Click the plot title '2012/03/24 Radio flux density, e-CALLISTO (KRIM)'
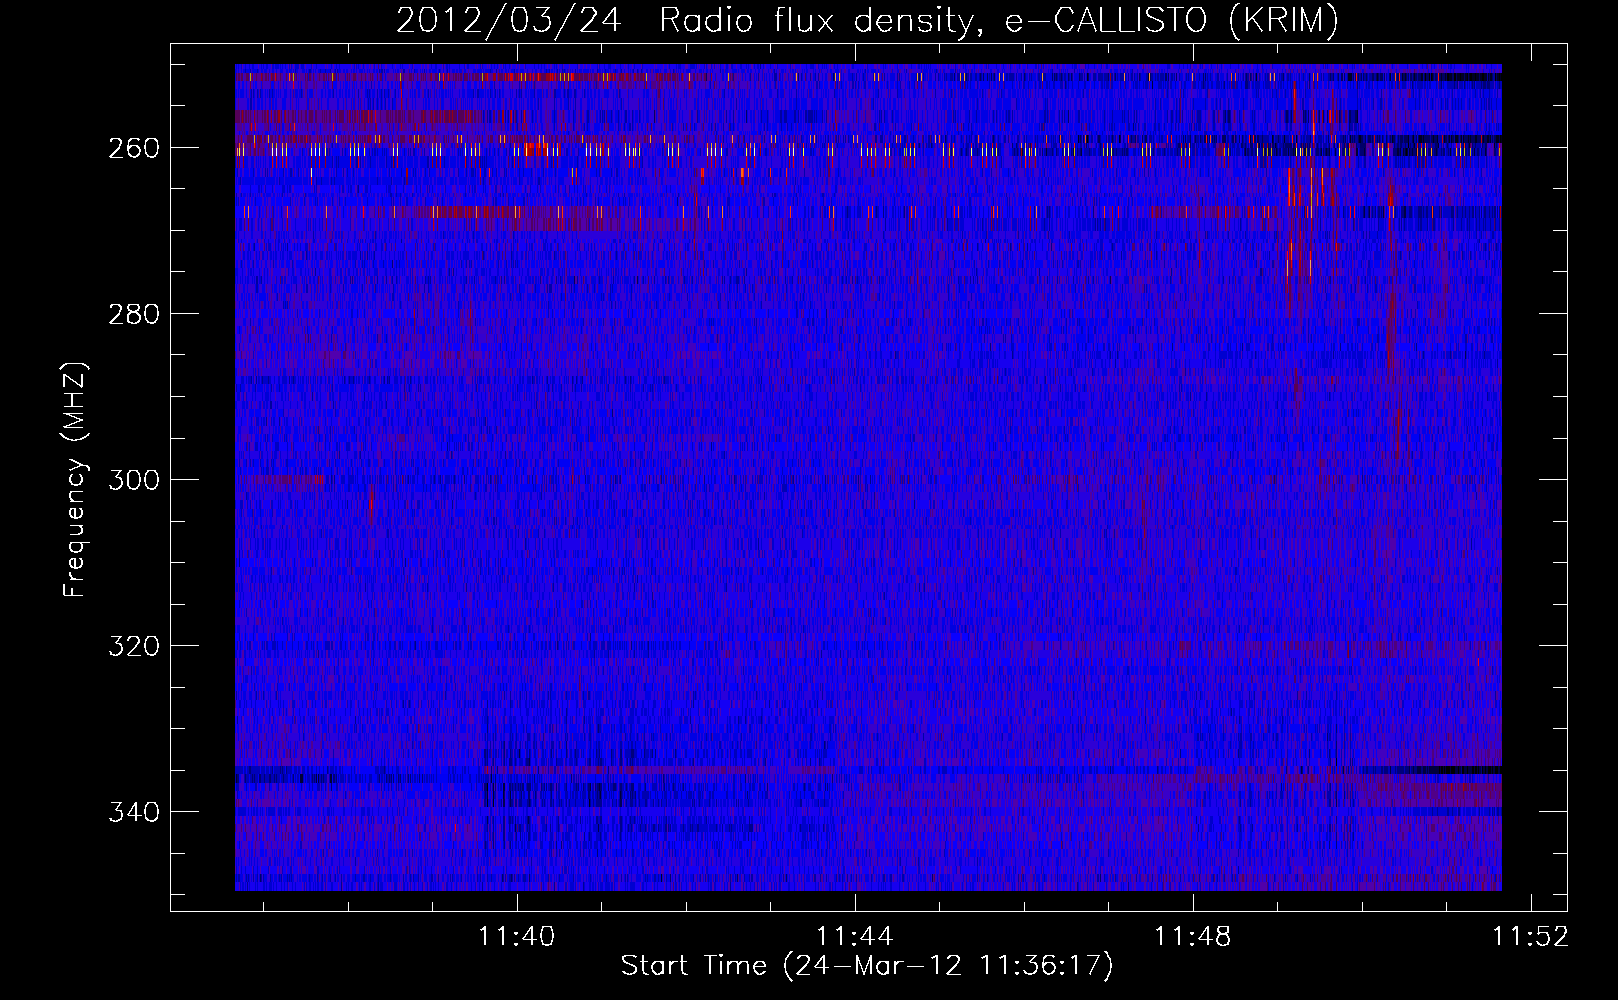 867,20
